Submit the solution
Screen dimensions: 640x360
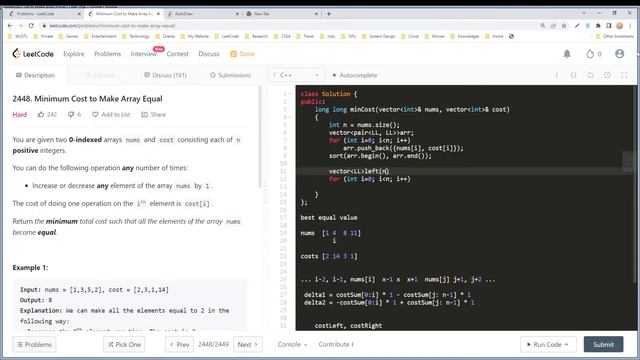(x=603, y=344)
